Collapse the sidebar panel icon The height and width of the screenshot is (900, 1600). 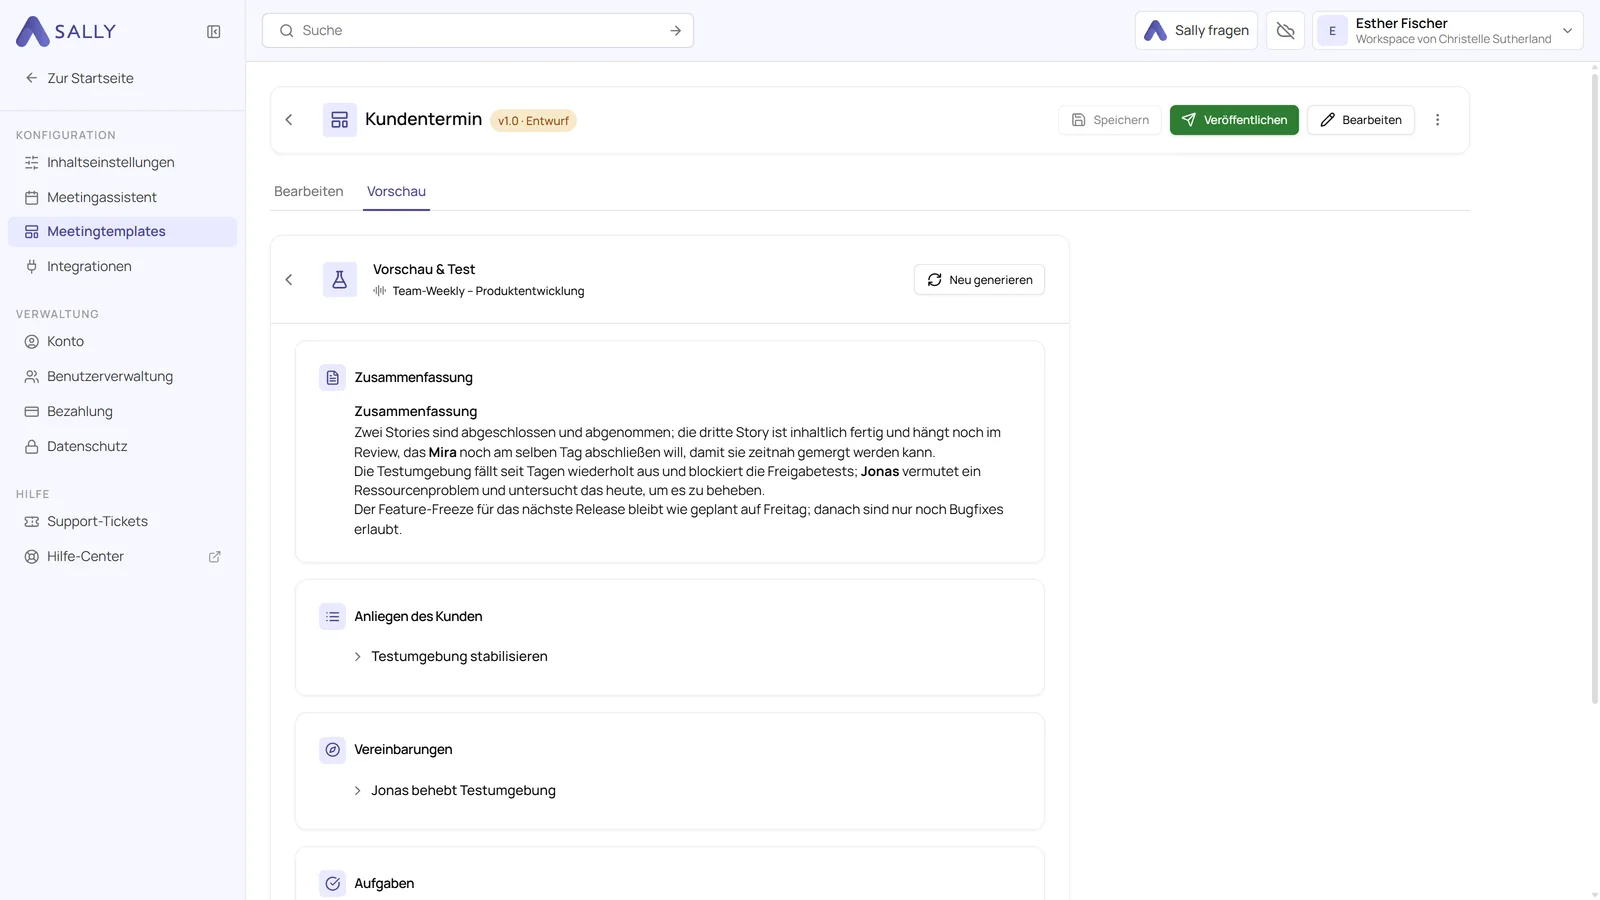(214, 32)
